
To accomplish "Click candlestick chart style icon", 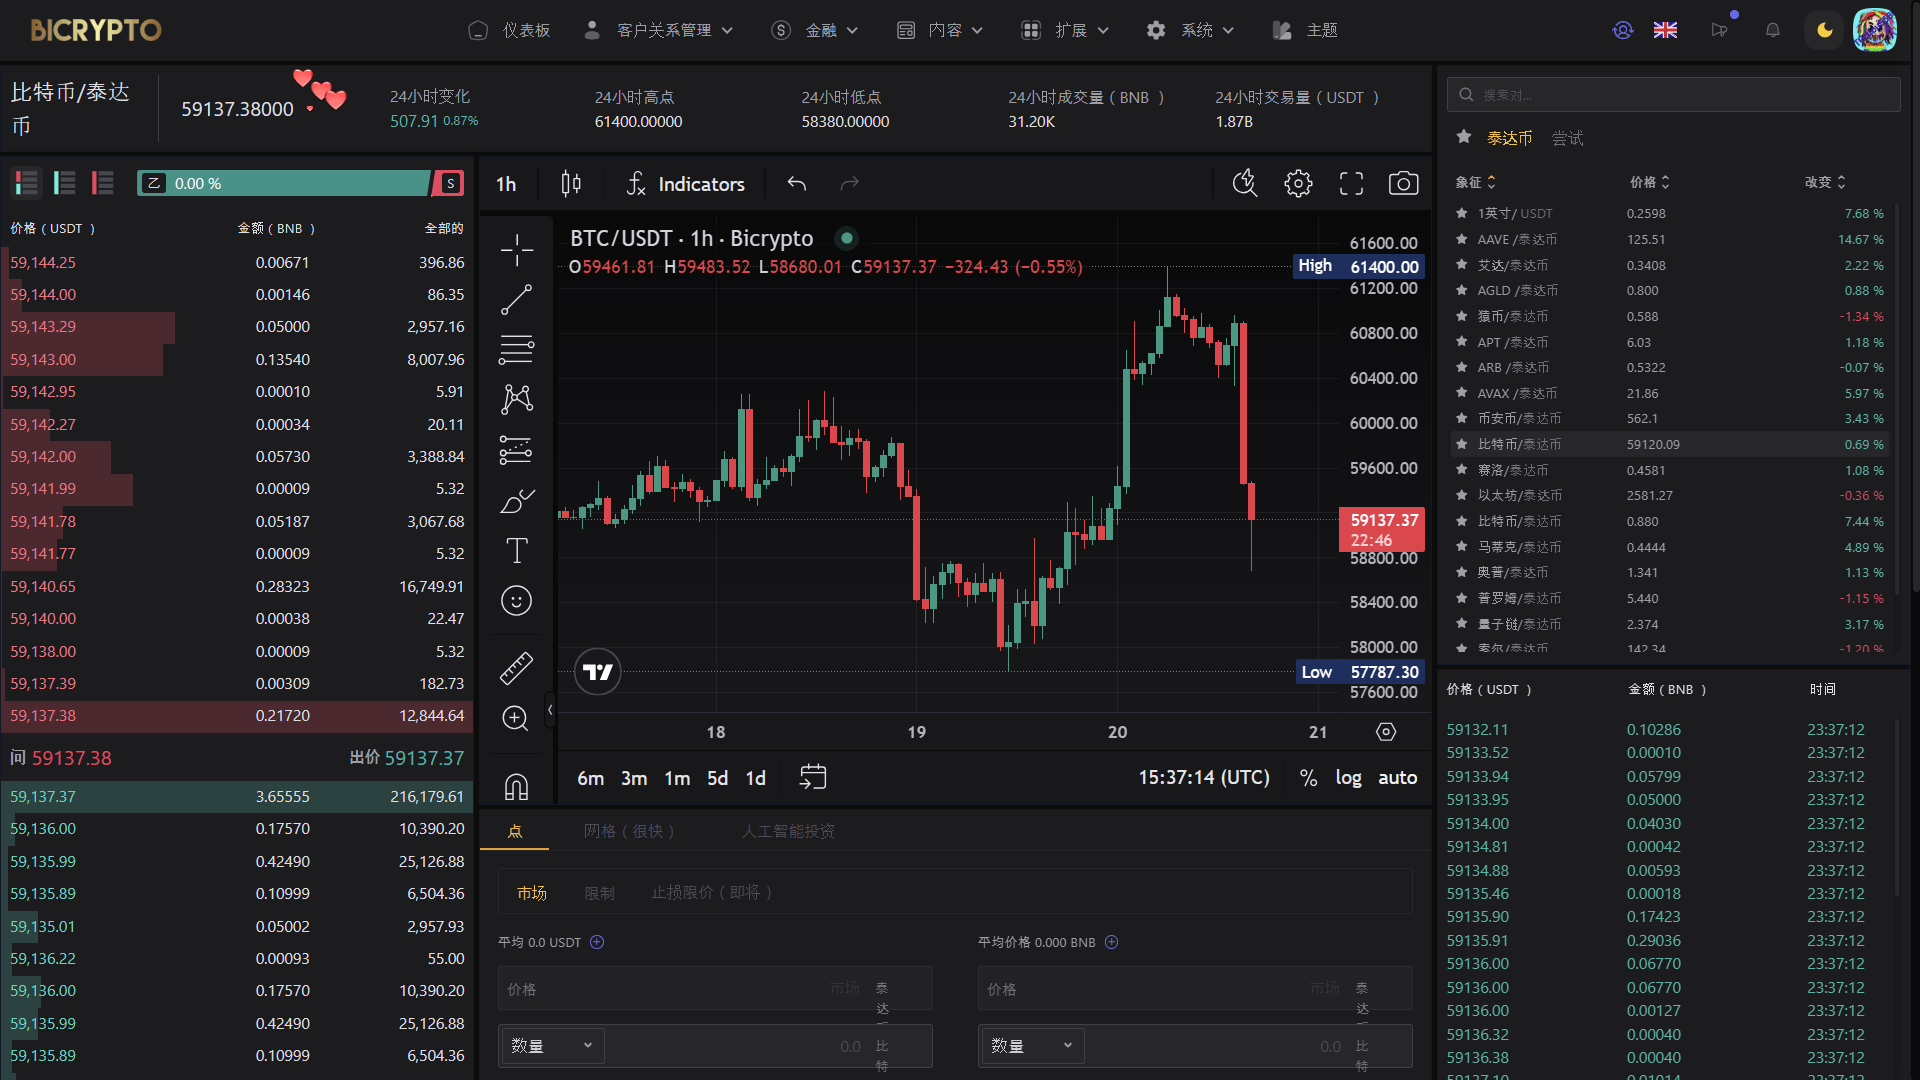I will [571, 184].
